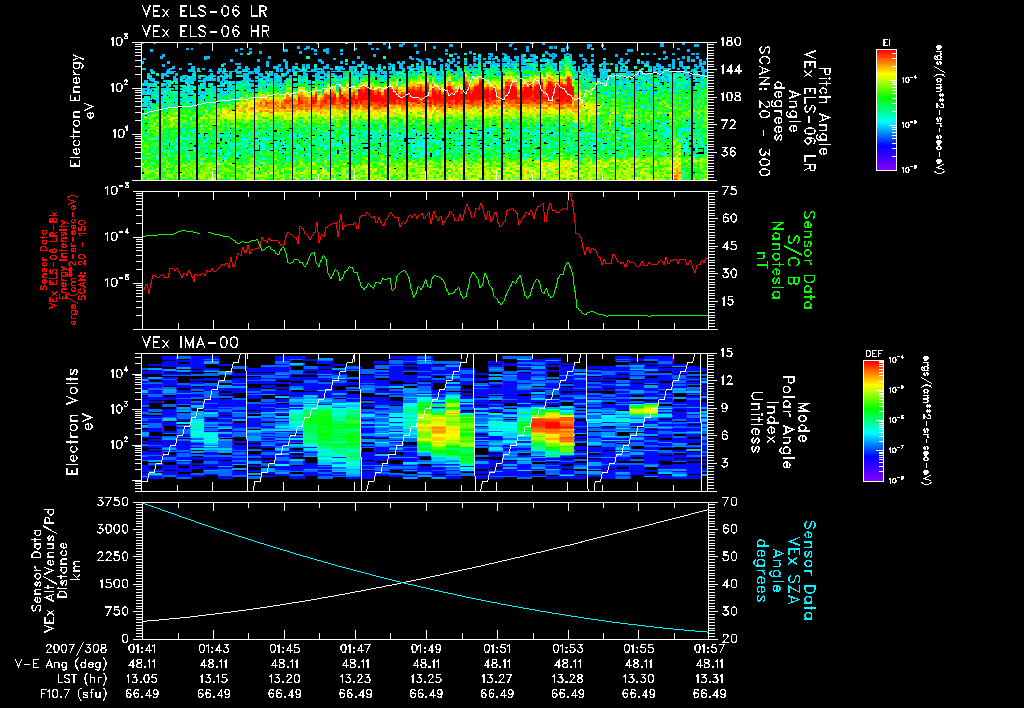Viewport: 1024px width, 708px height.
Task: Click the 180 degree pitch angle tick
Action: (730, 42)
